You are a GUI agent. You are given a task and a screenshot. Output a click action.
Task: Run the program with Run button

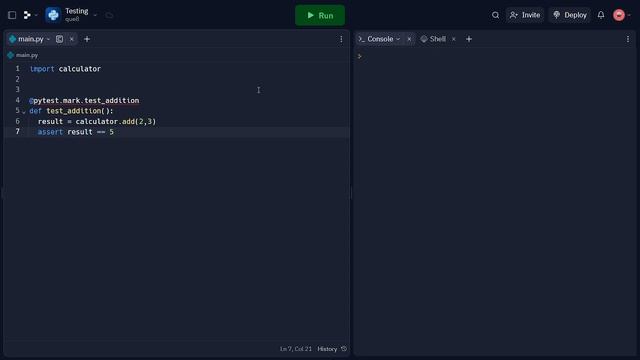[320, 15]
